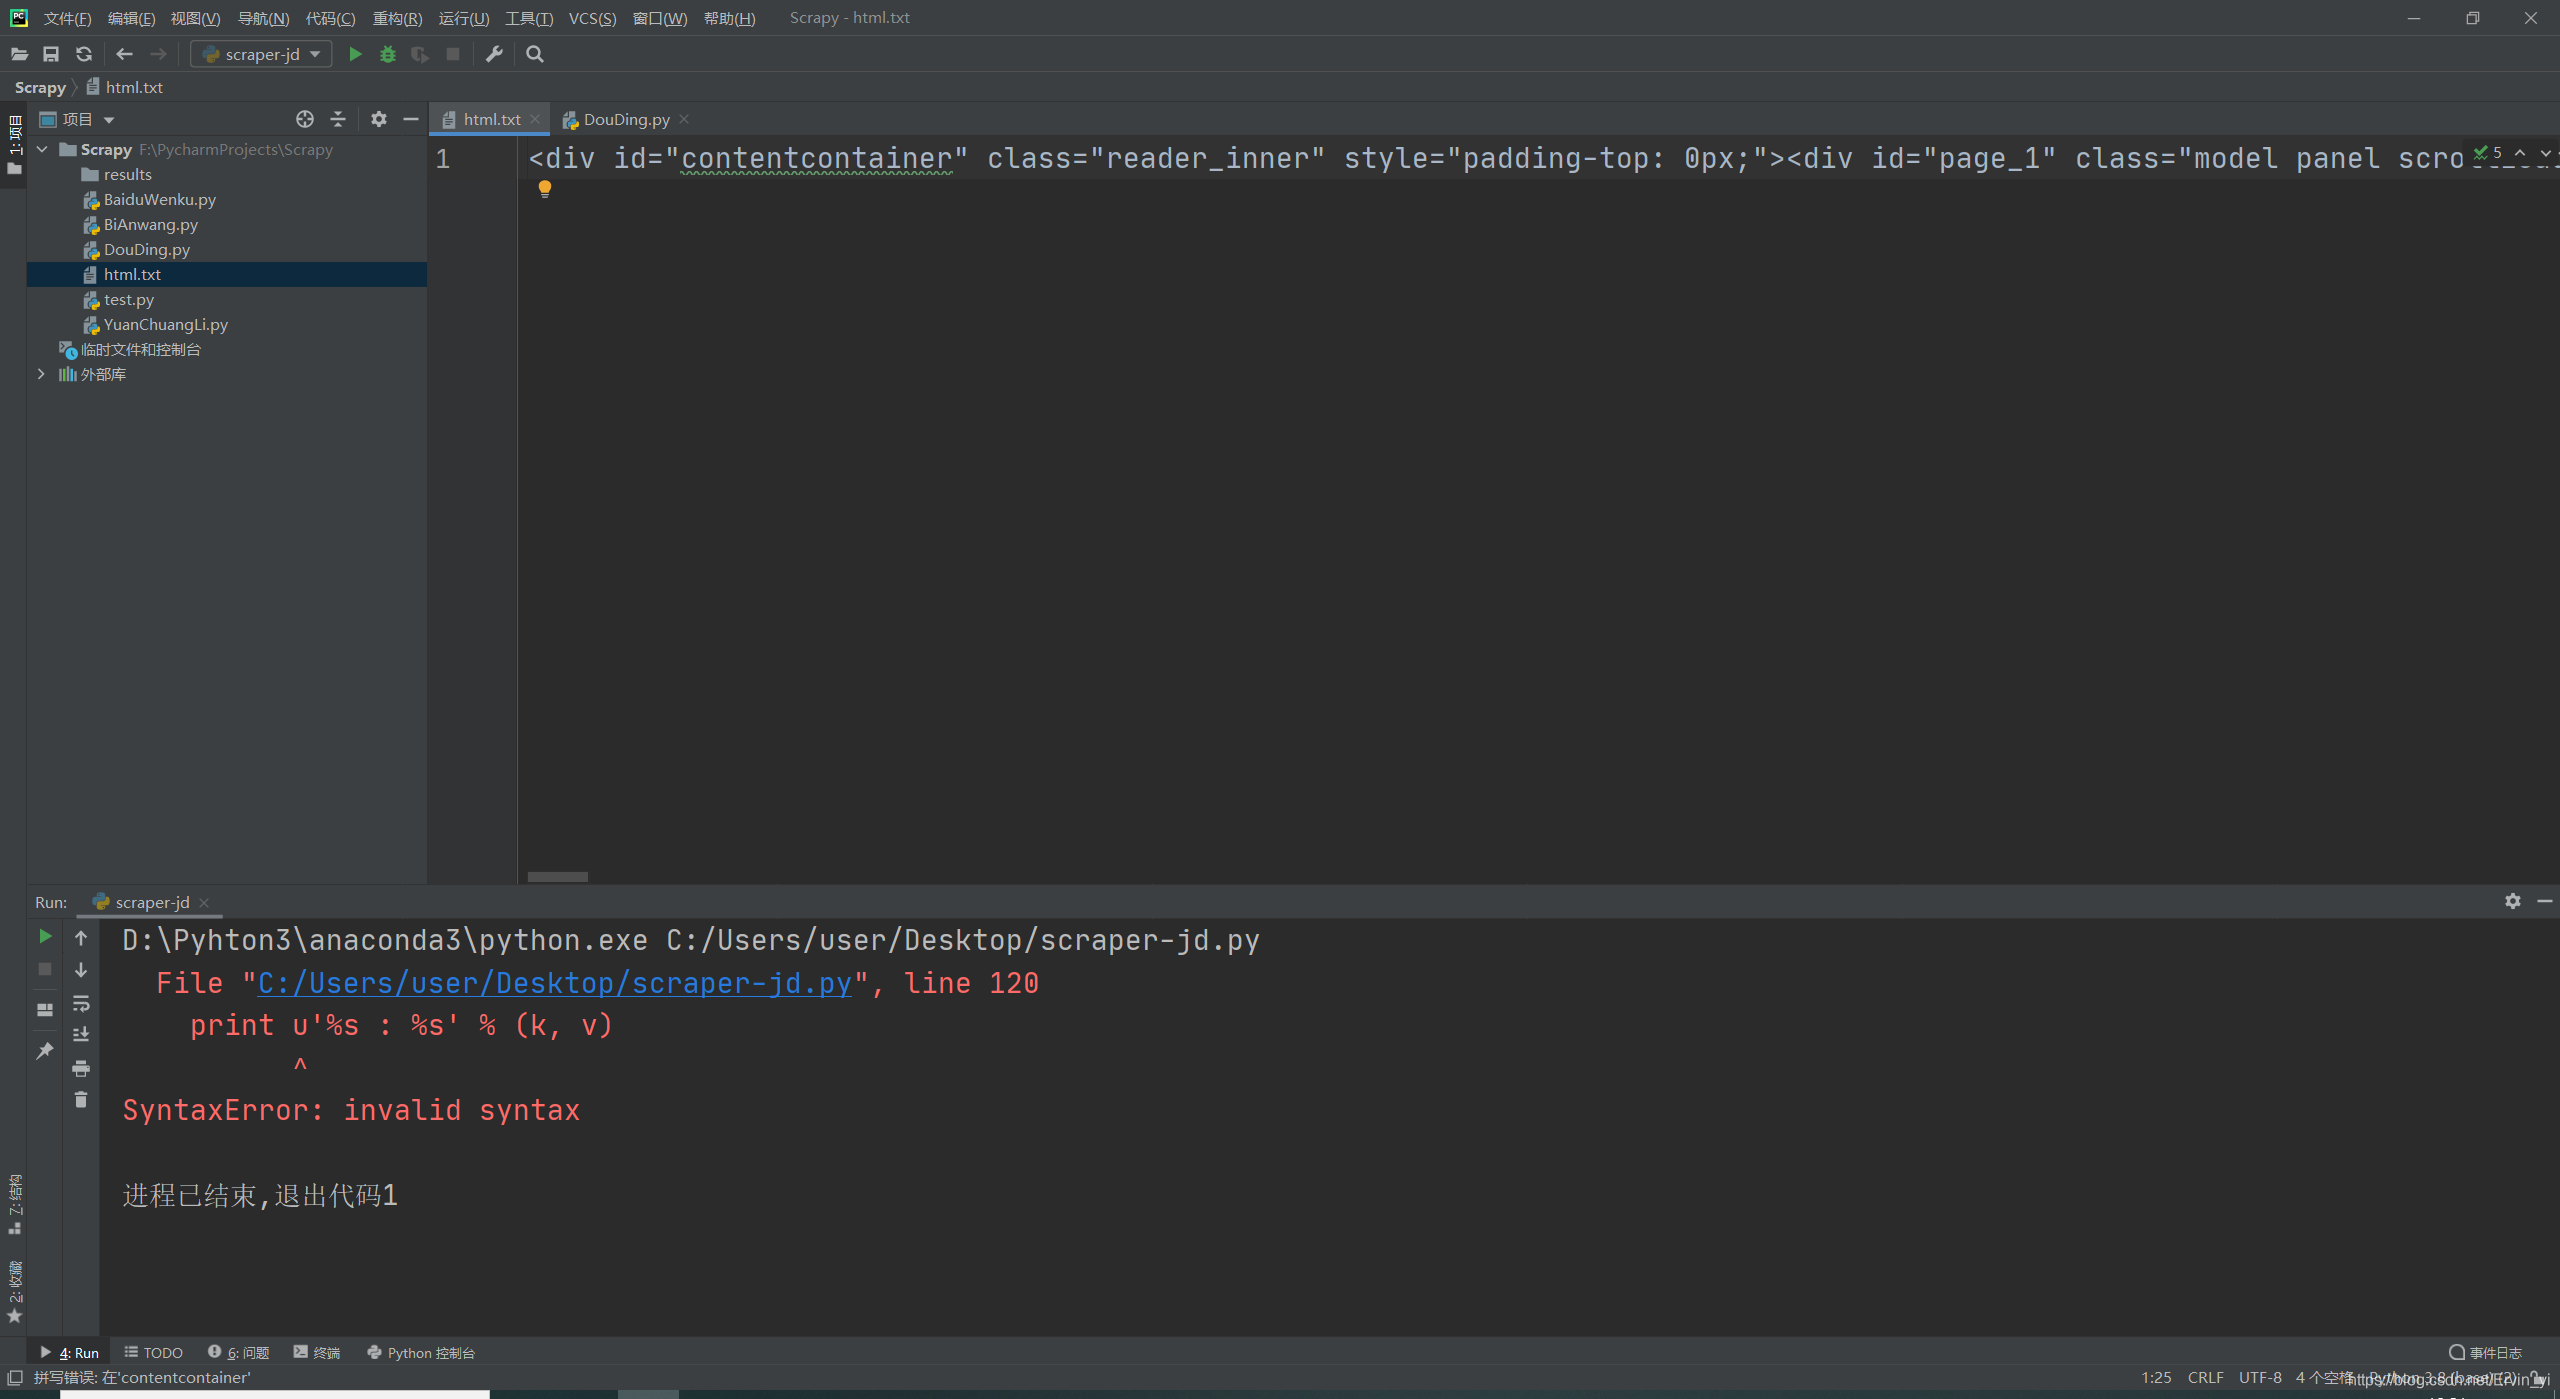Hide the project panel with minus icon
Image resolution: width=2560 pixels, height=1399 pixels.
(x=411, y=119)
